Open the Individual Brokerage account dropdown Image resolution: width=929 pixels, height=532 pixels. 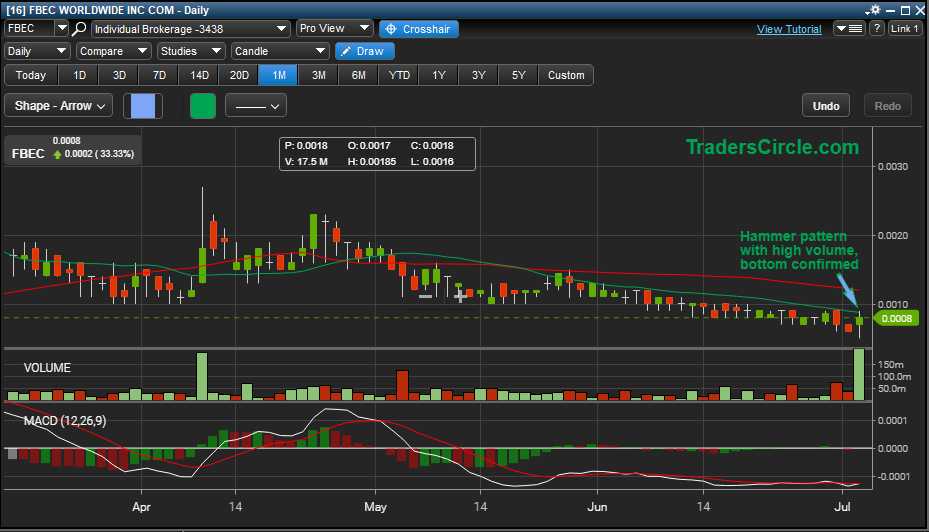click(190, 29)
